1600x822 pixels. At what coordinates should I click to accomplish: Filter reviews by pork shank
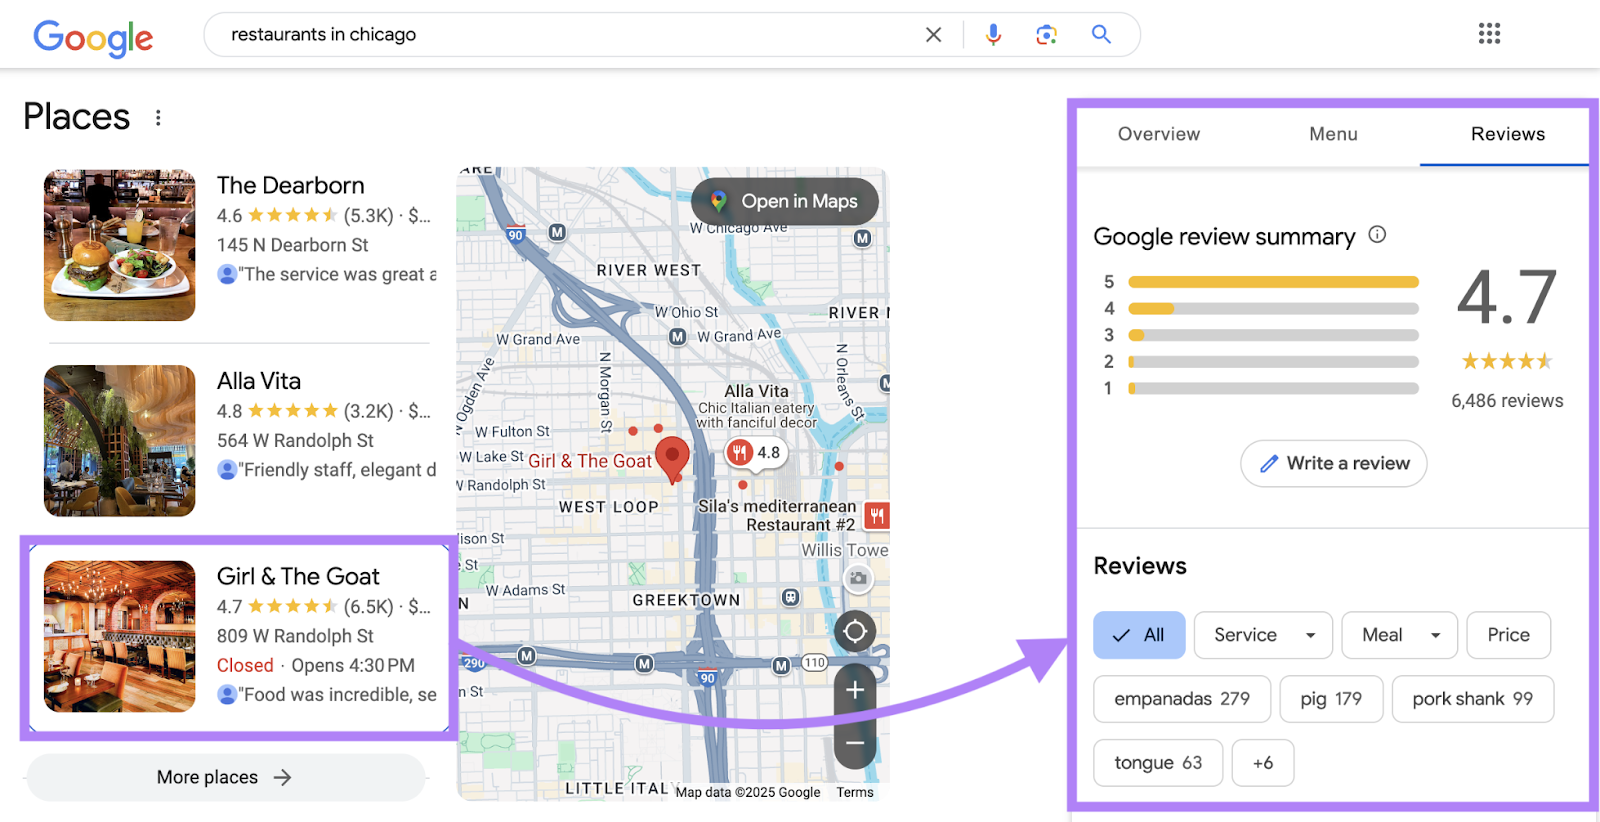(1472, 699)
